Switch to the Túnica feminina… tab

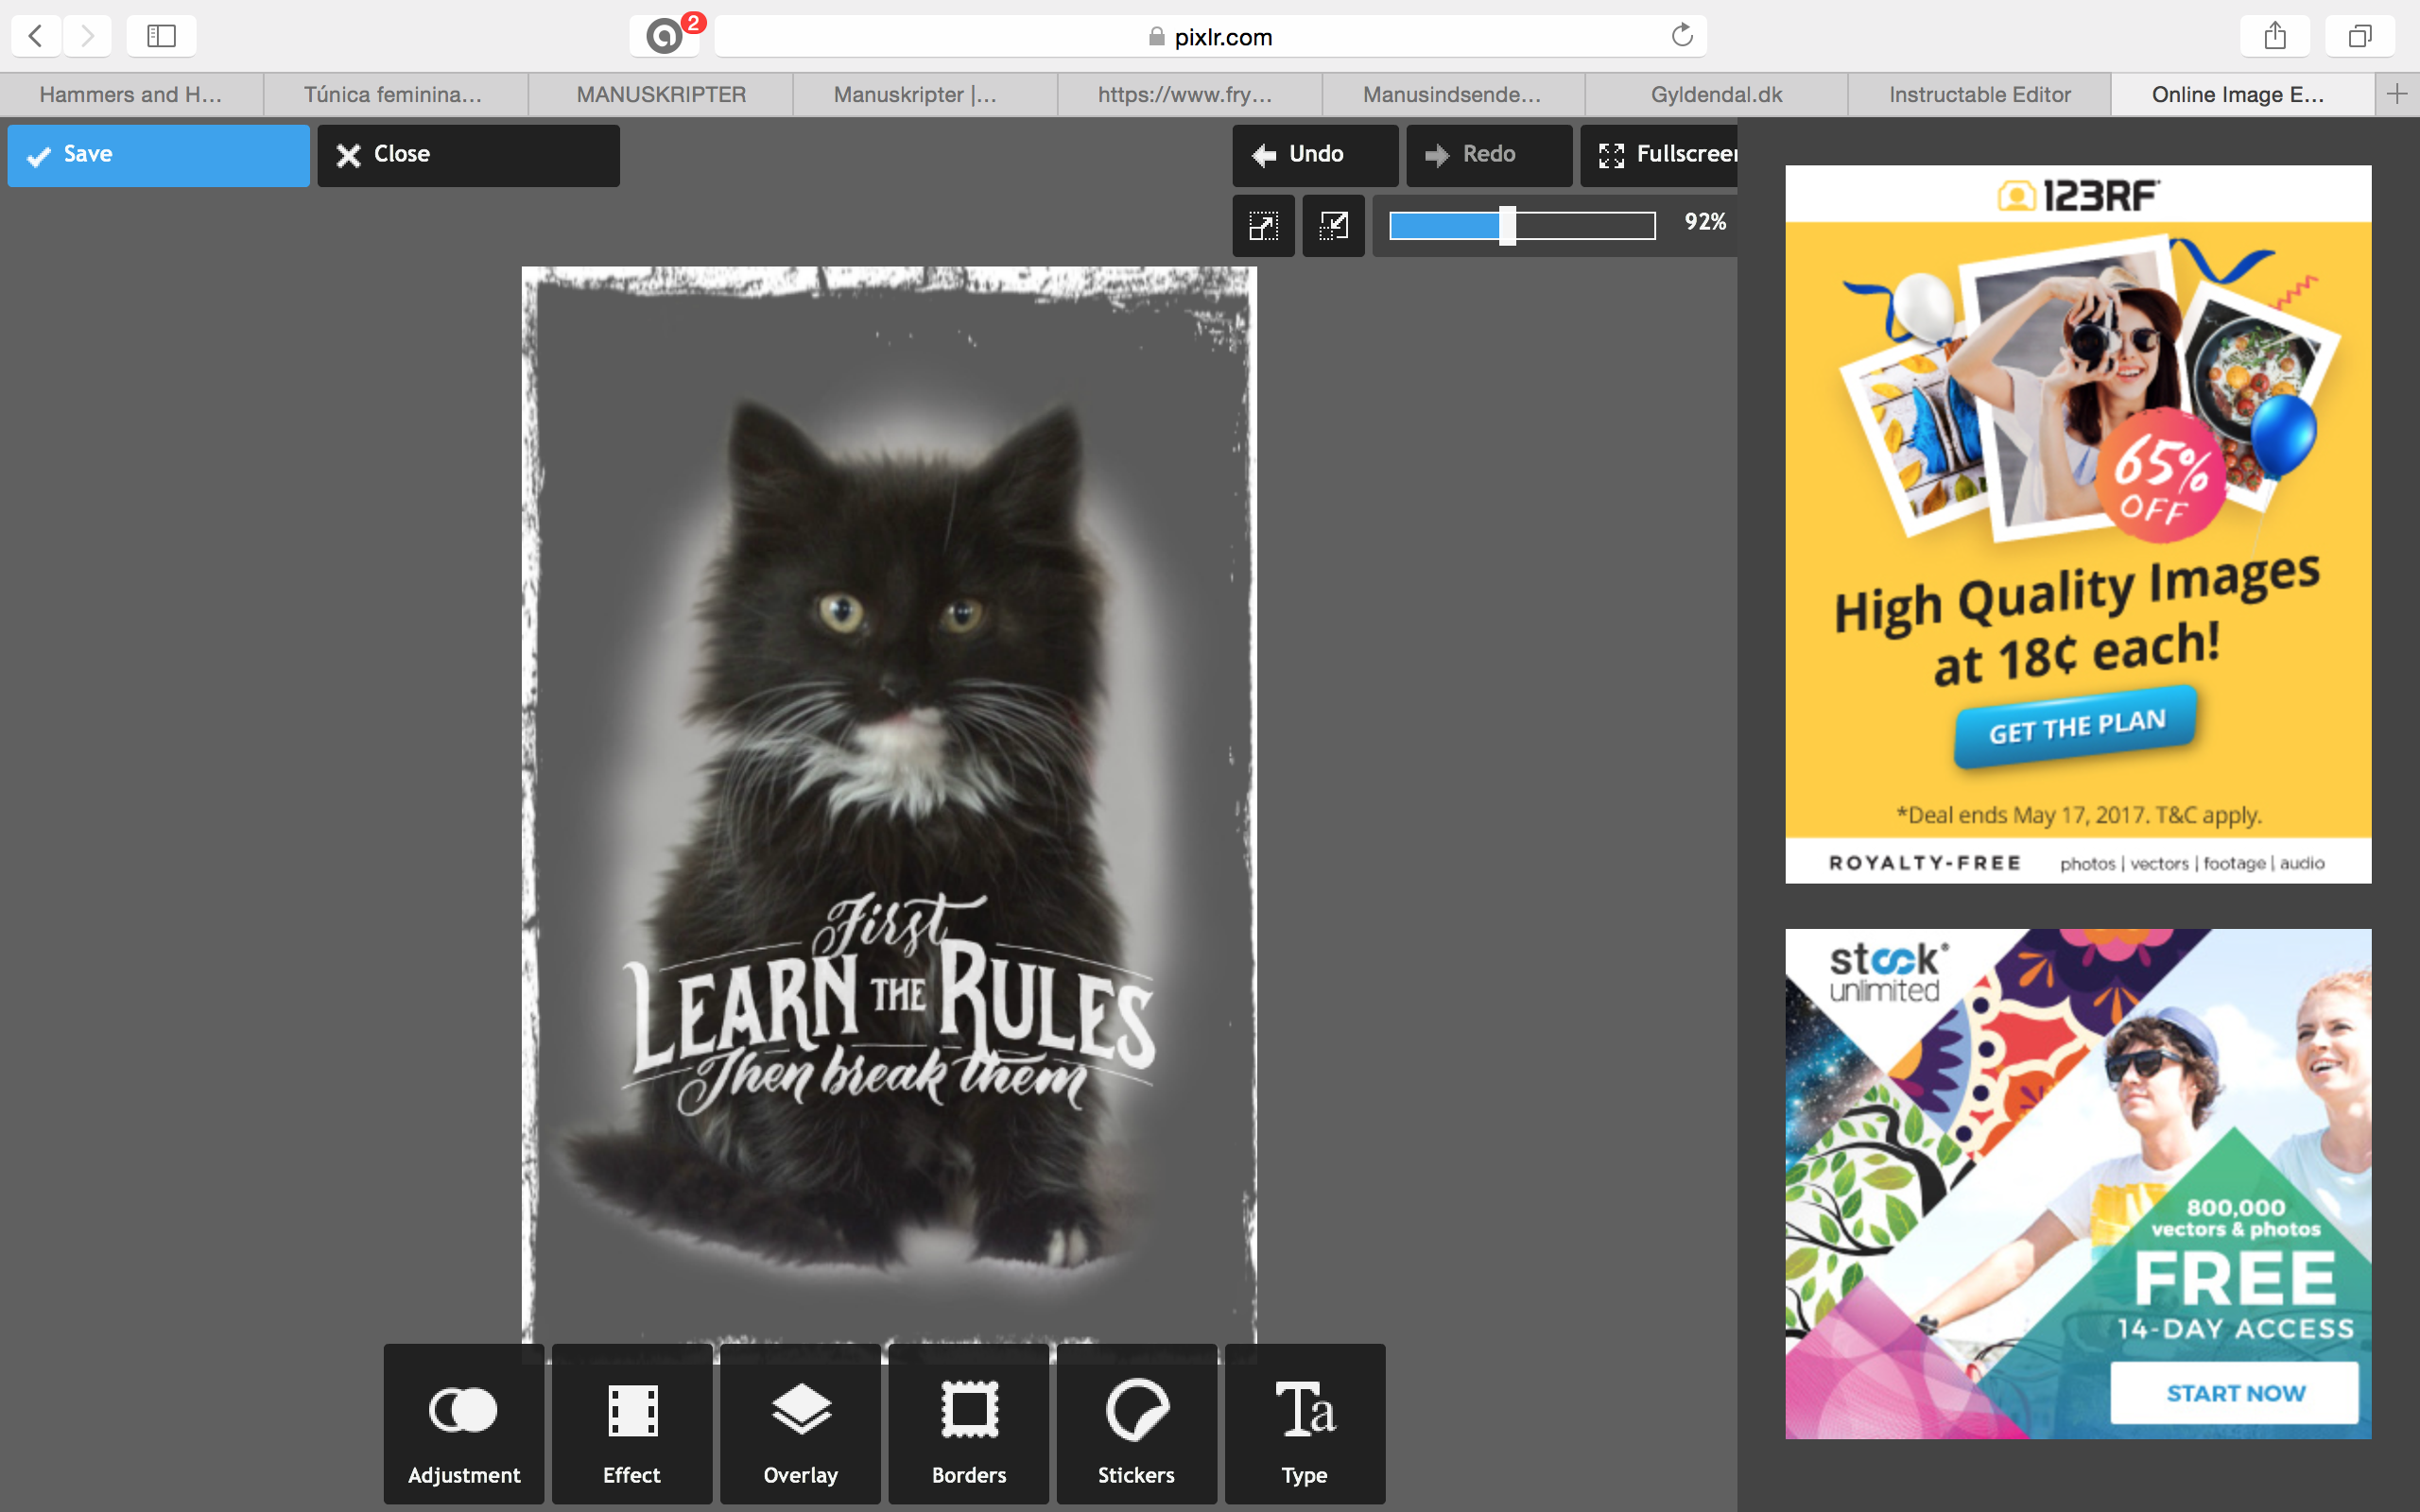pos(394,94)
